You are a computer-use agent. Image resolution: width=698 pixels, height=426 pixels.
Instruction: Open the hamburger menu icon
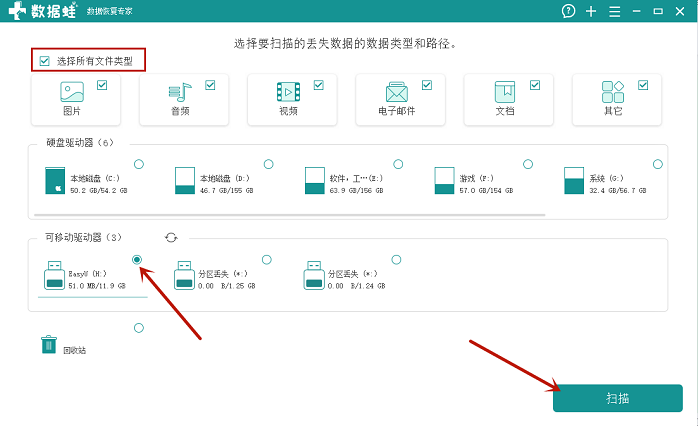click(x=615, y=11)
